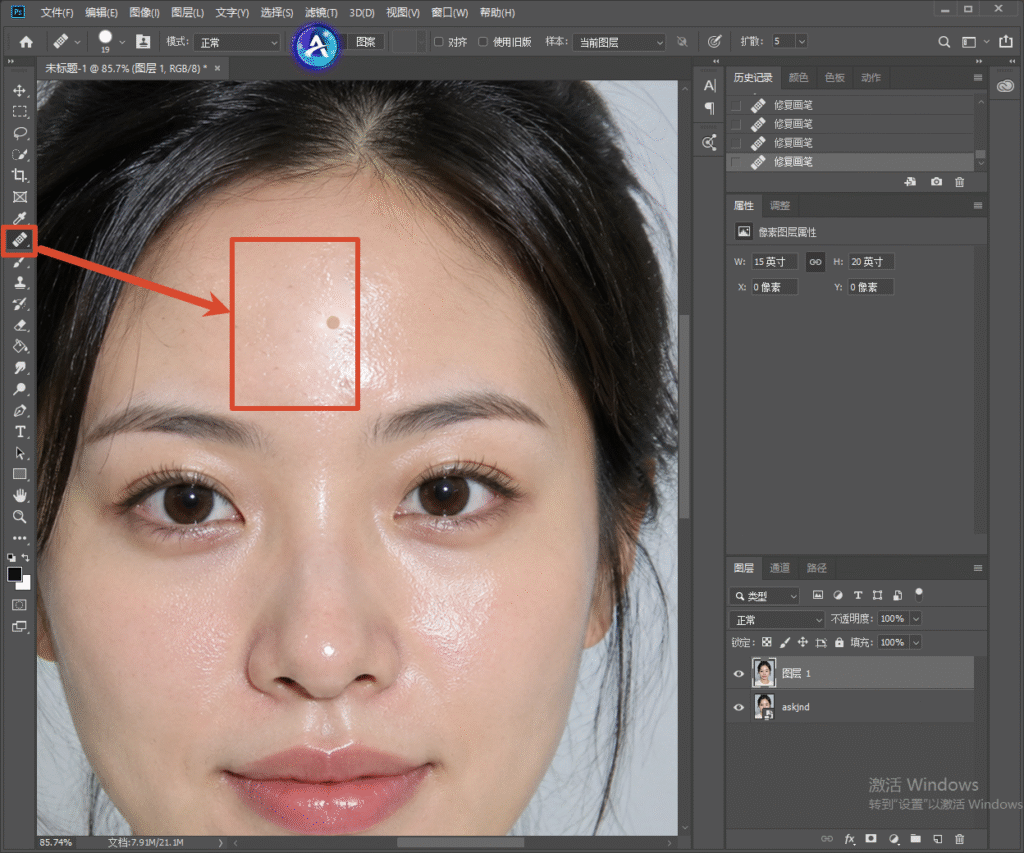Add a layer mask in Layers panel
The height and width of the screenshot is (853, 1024).
[x=871, y=839]
